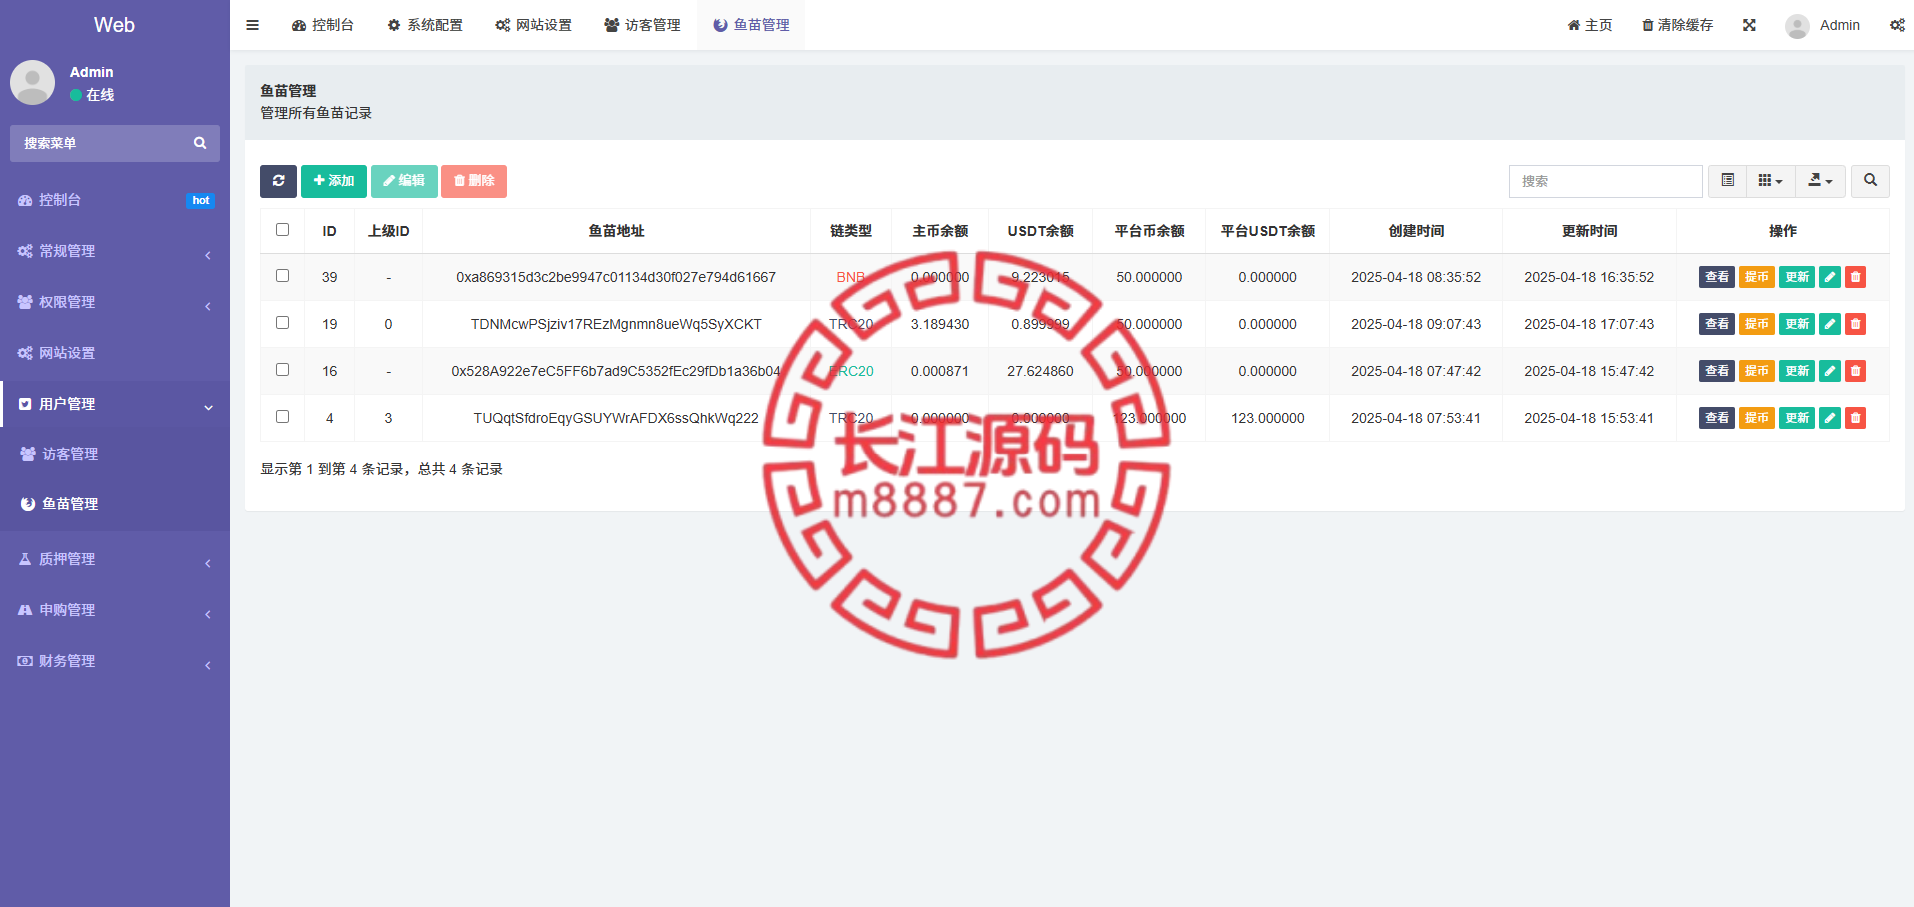Click 查看 for row ID 19

tap(1717, 324)
